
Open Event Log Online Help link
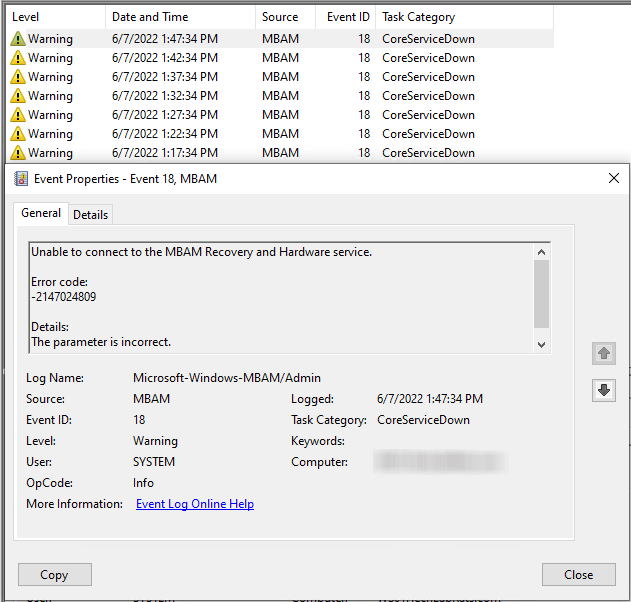point(195,504)
